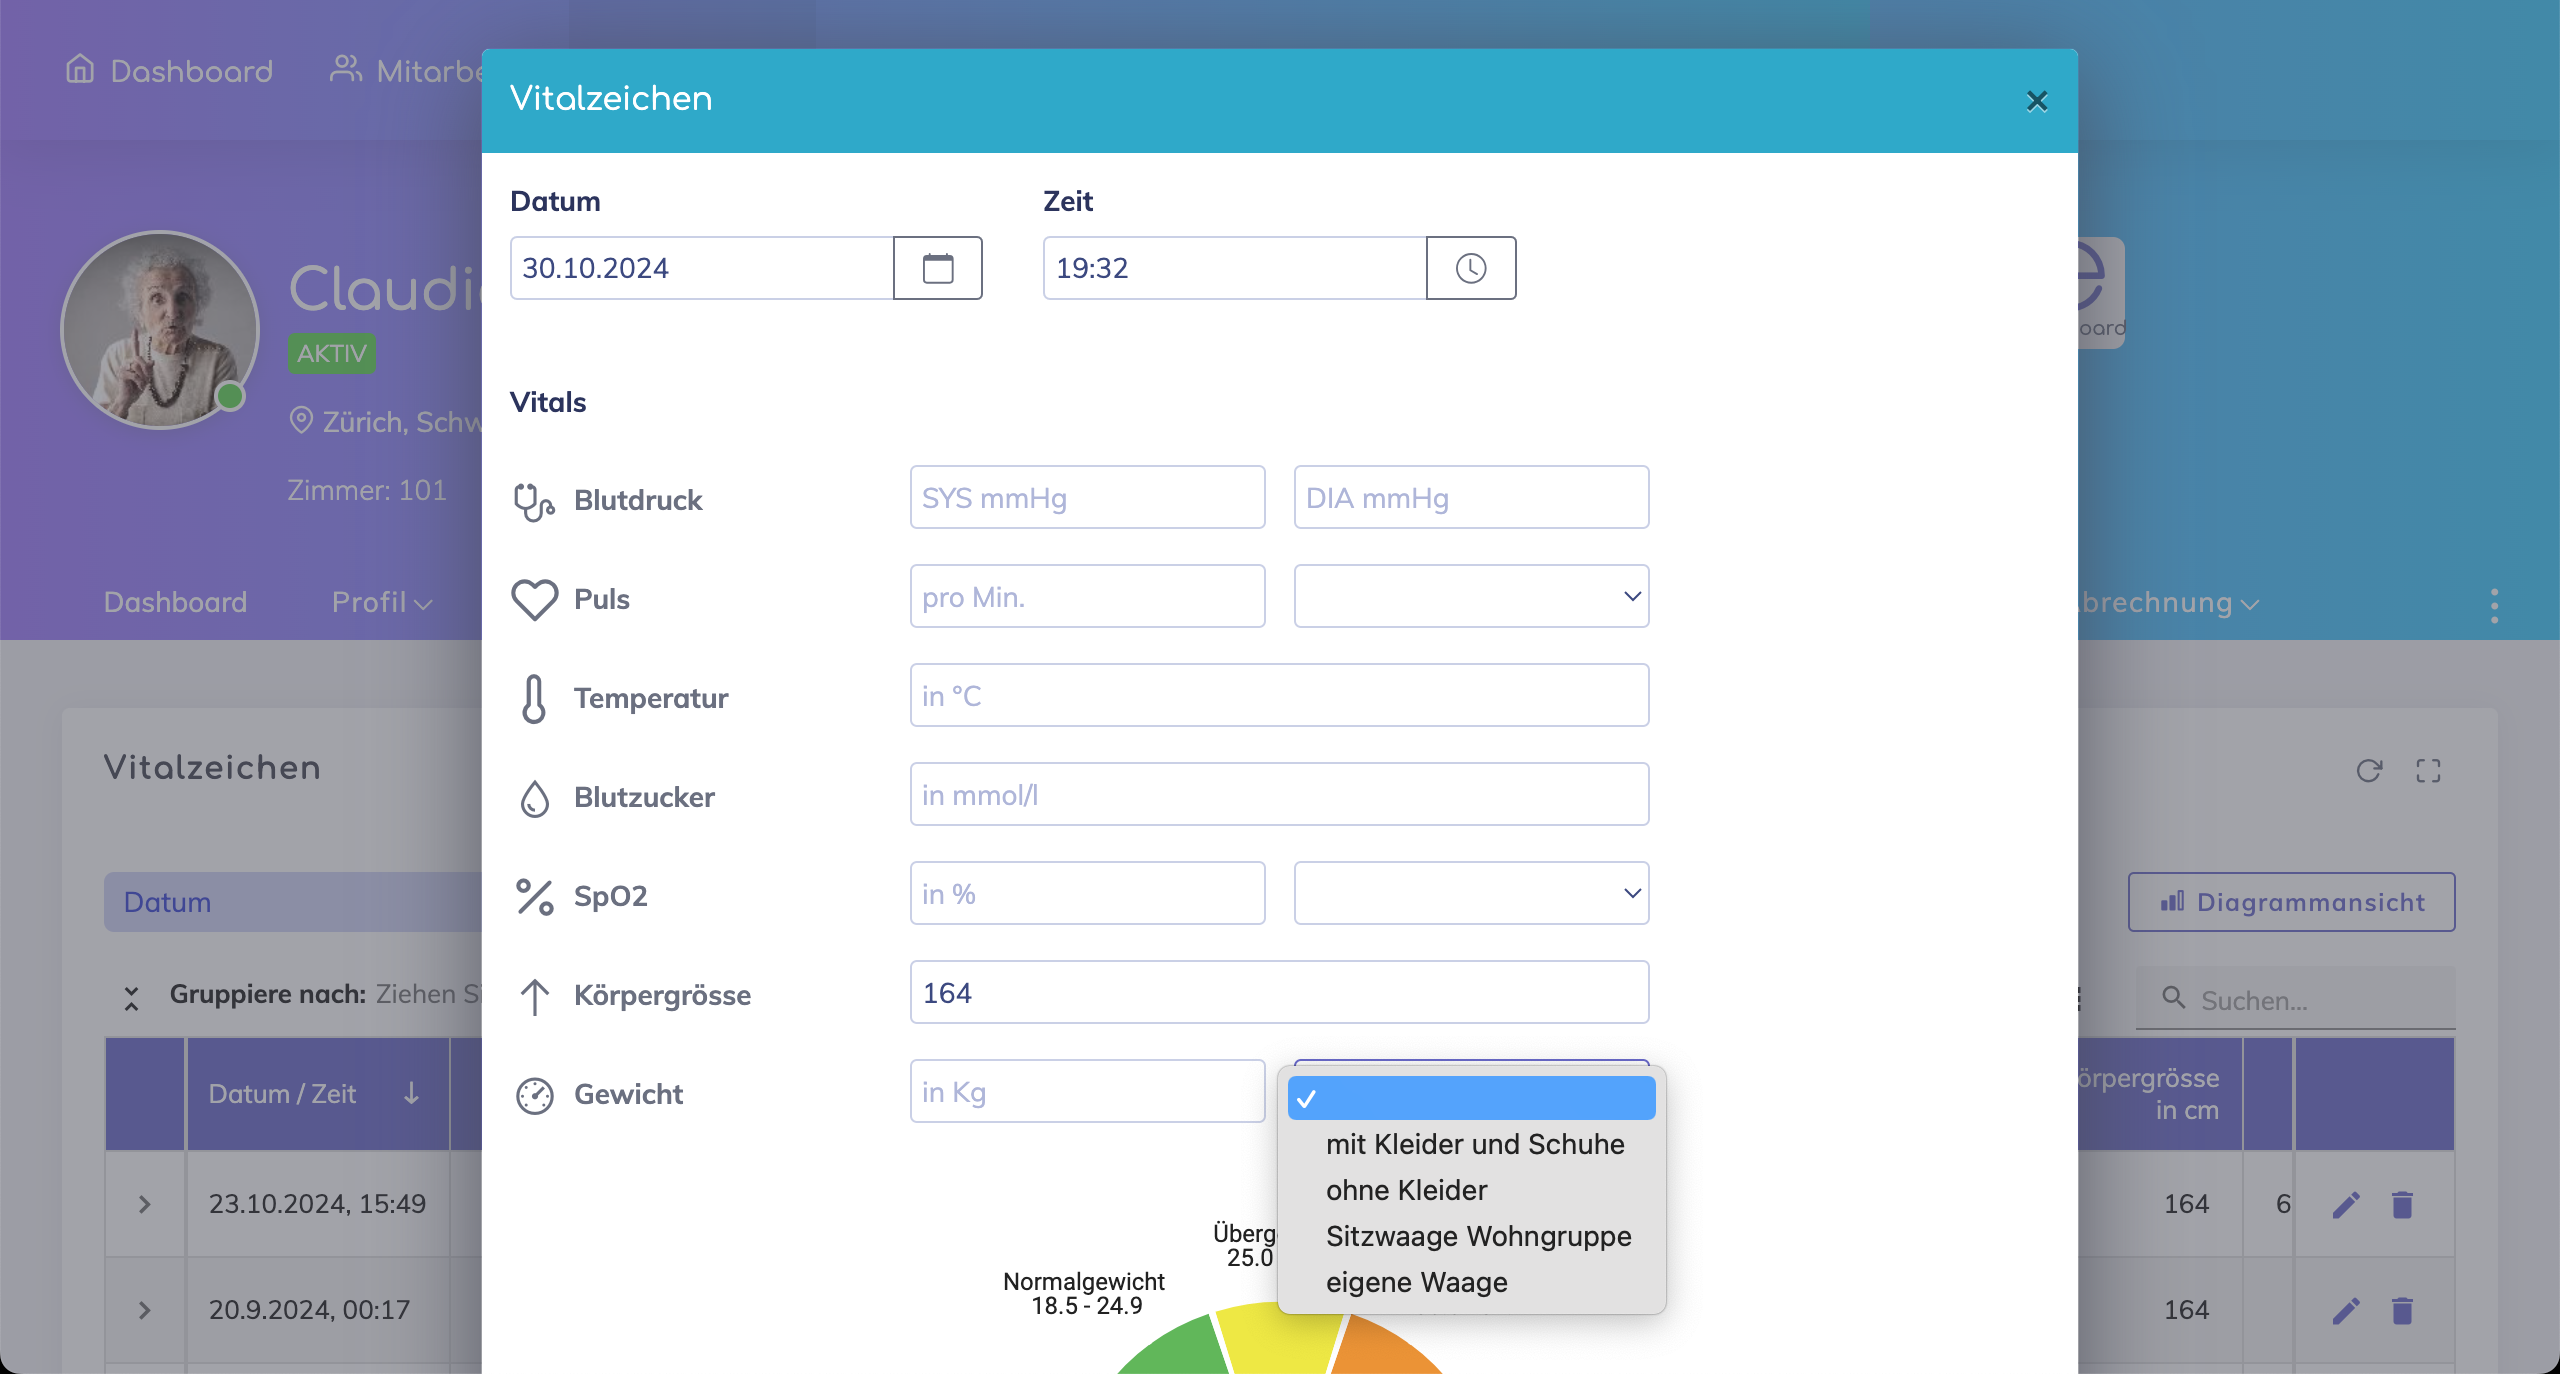
Task: Select 'mit Kleider und Schuhe' option
Action: (1474, 1144)
